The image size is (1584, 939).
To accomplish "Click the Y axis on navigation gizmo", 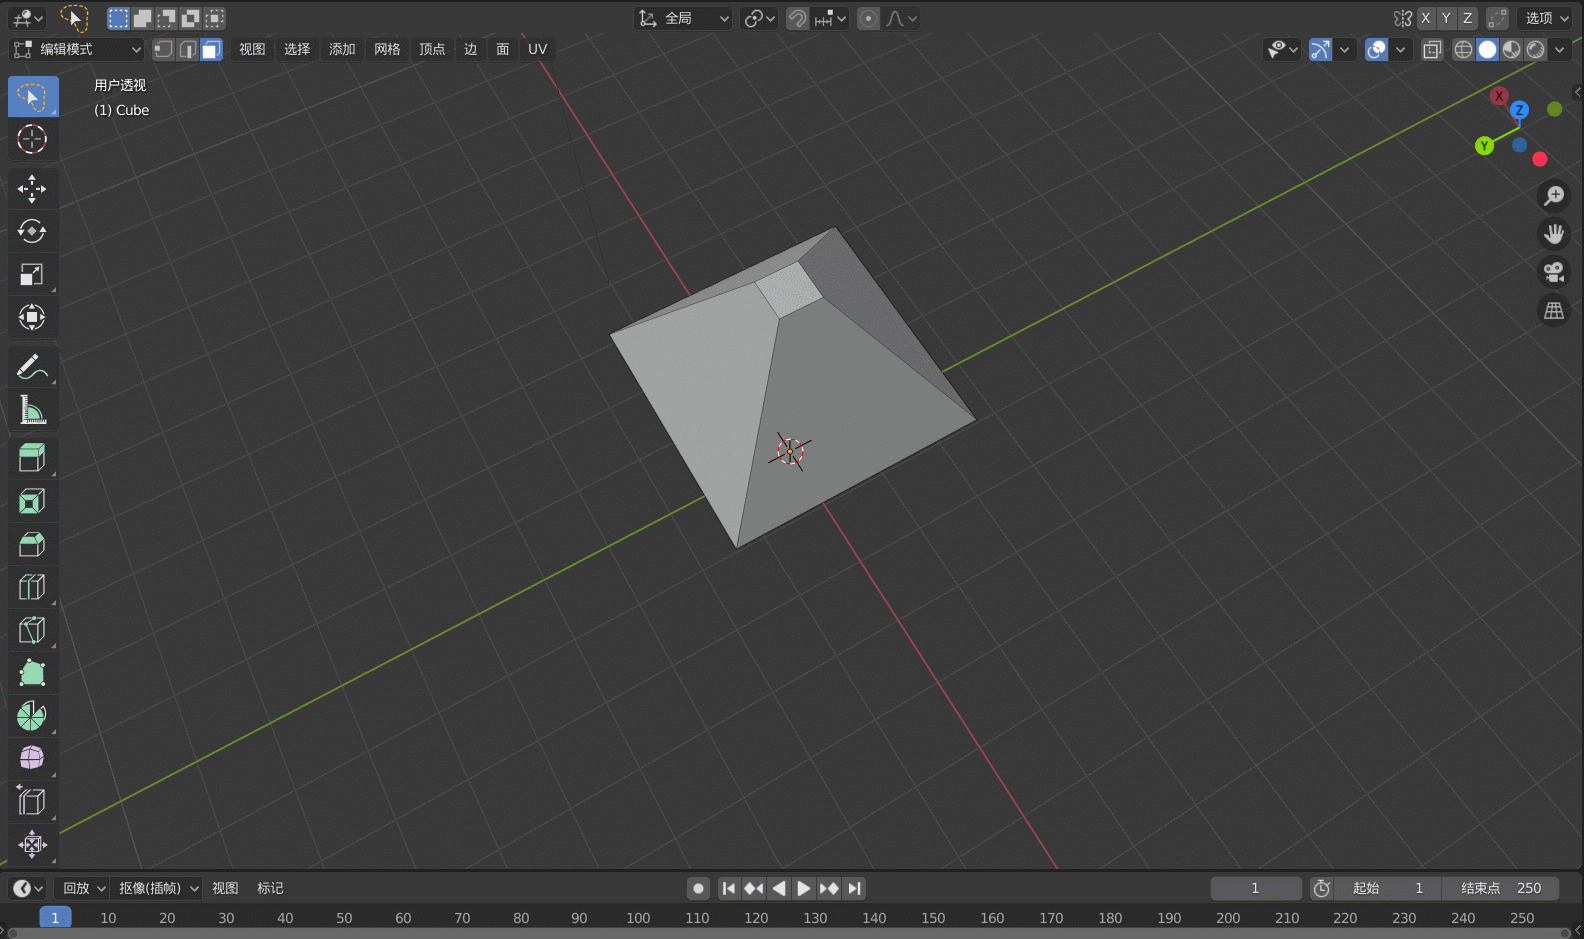I will click(x=1485, y=146).
